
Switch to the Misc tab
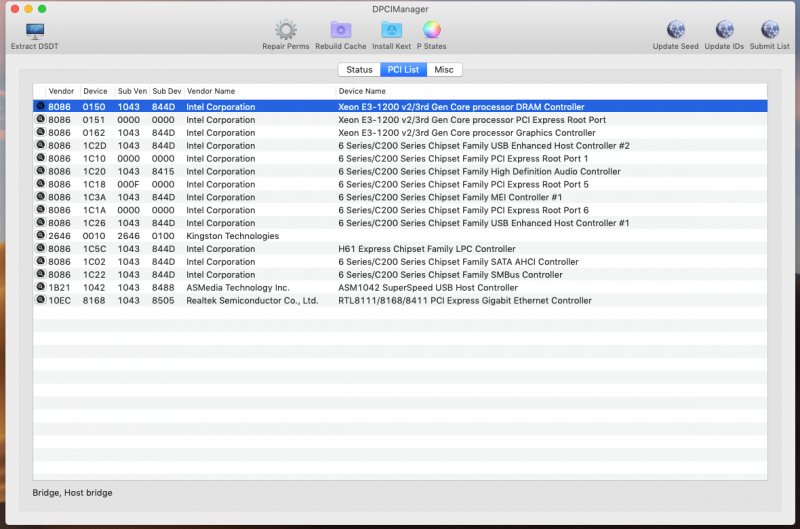(444, 70)
